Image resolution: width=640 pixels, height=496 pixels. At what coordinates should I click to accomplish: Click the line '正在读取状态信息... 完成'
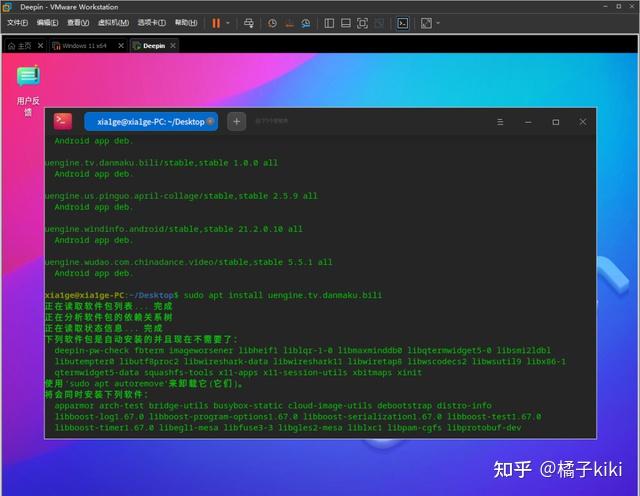point(104,328)
